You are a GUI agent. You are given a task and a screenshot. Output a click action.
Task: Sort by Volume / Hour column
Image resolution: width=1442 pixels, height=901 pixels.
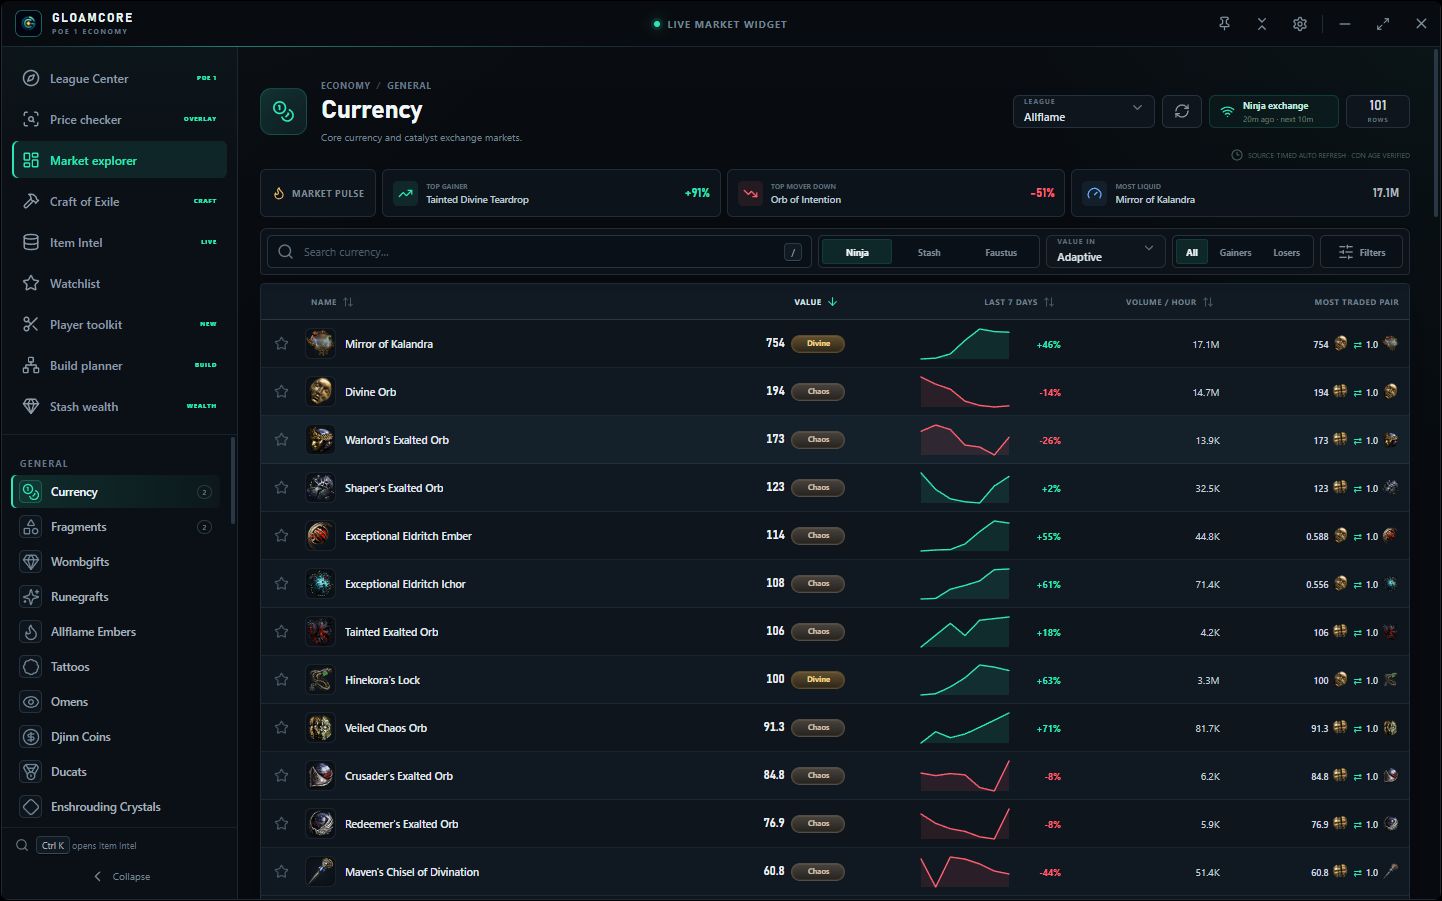pos(1169,302)
